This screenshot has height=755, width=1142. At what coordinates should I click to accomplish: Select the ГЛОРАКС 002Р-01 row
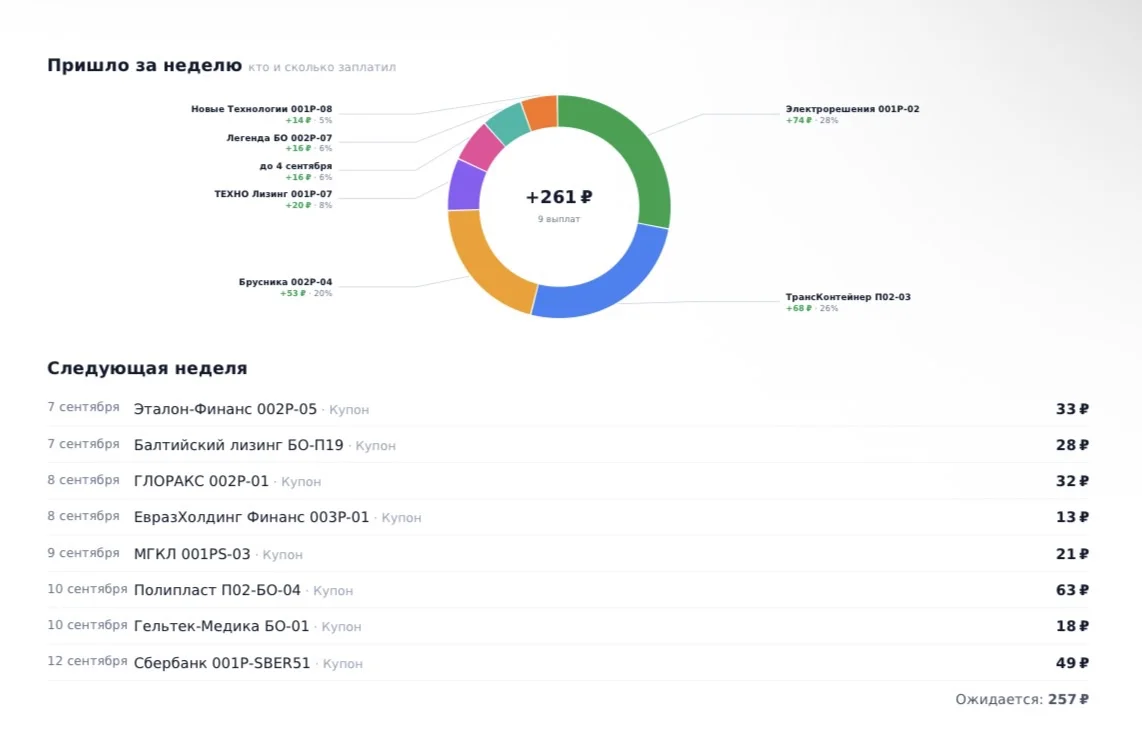(x=568, y=481)
